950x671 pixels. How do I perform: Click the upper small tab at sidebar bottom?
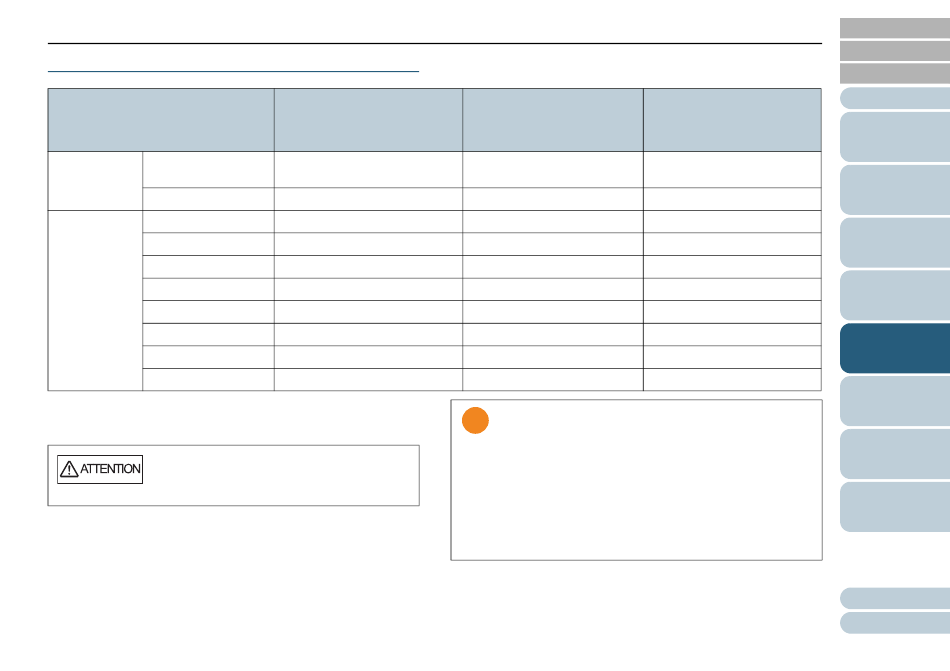click(x=895, y=598)
